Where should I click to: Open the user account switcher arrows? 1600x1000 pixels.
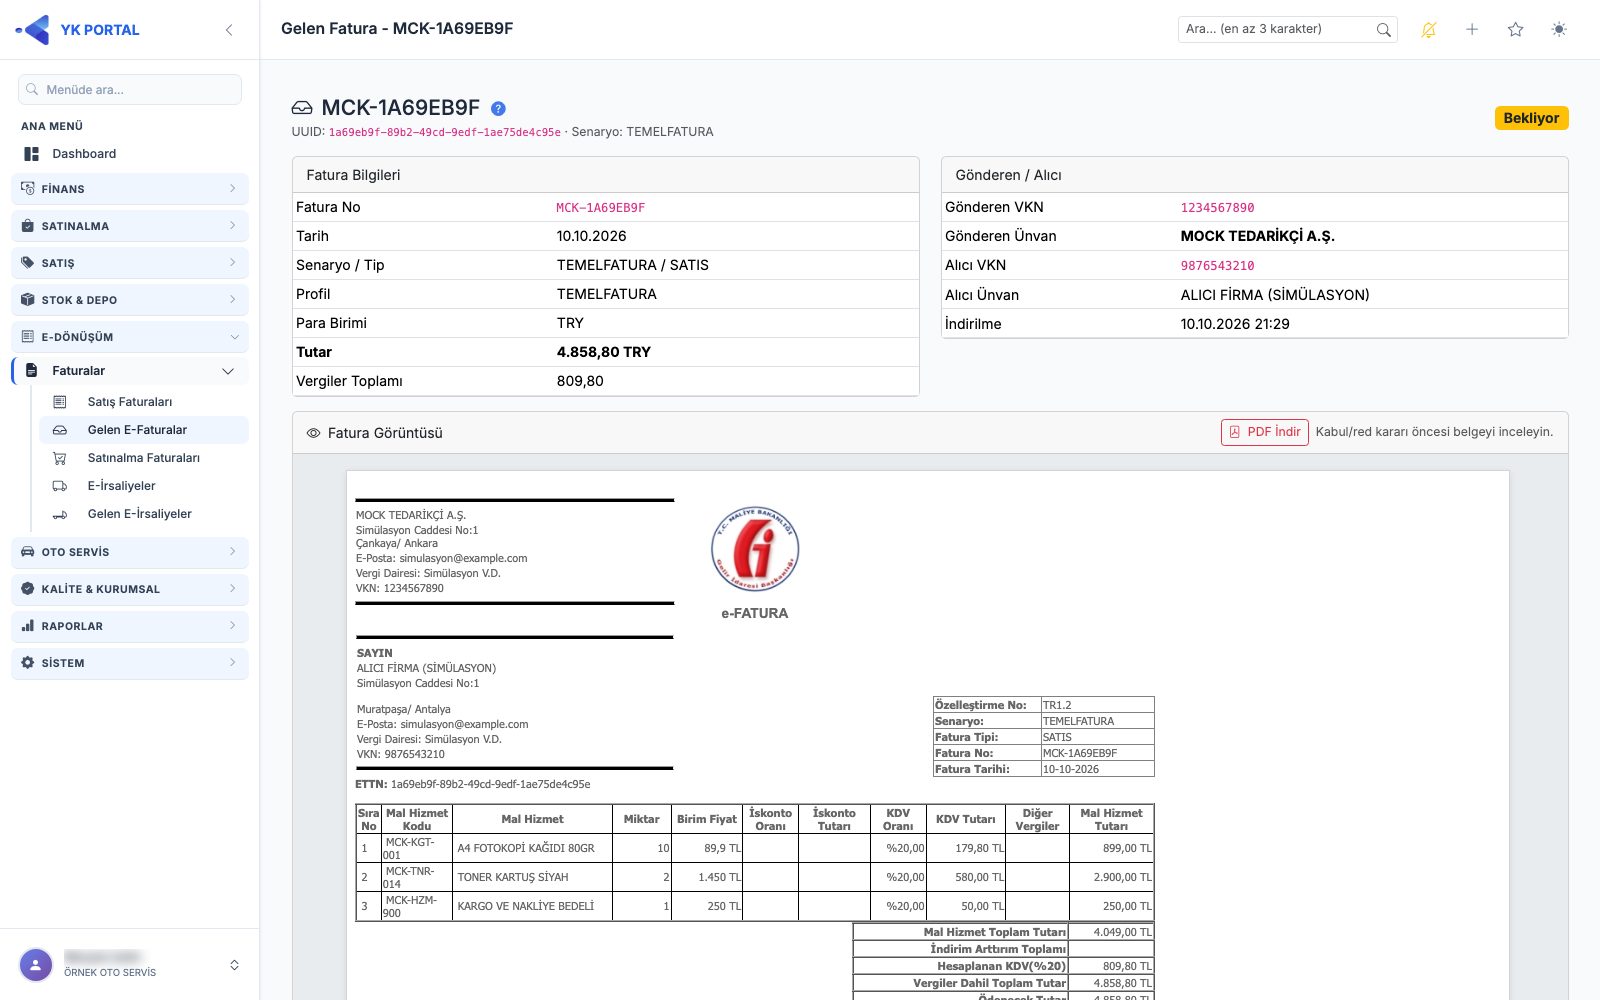[234, 965]
